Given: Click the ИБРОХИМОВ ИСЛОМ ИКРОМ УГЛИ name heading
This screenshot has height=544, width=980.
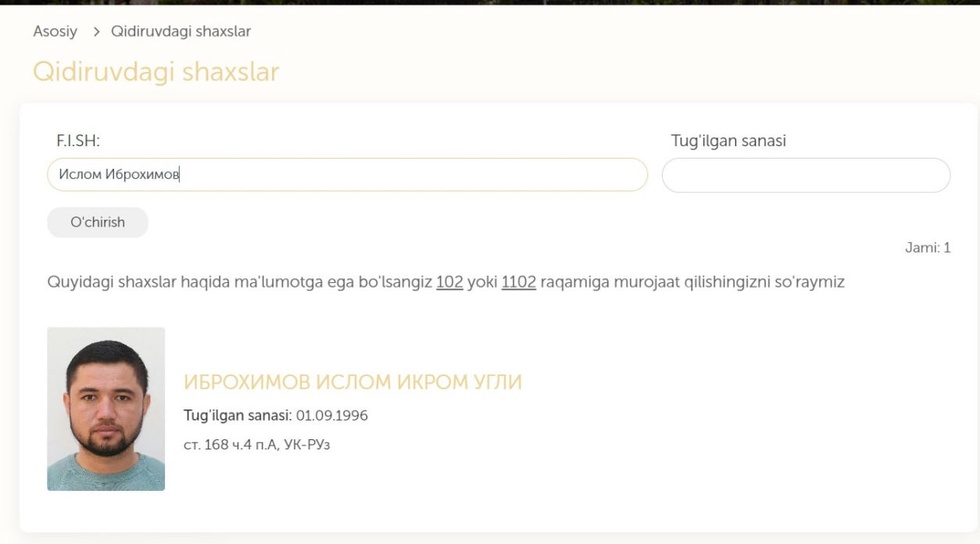Looking at the screenshot, I should tap(352, 382).
